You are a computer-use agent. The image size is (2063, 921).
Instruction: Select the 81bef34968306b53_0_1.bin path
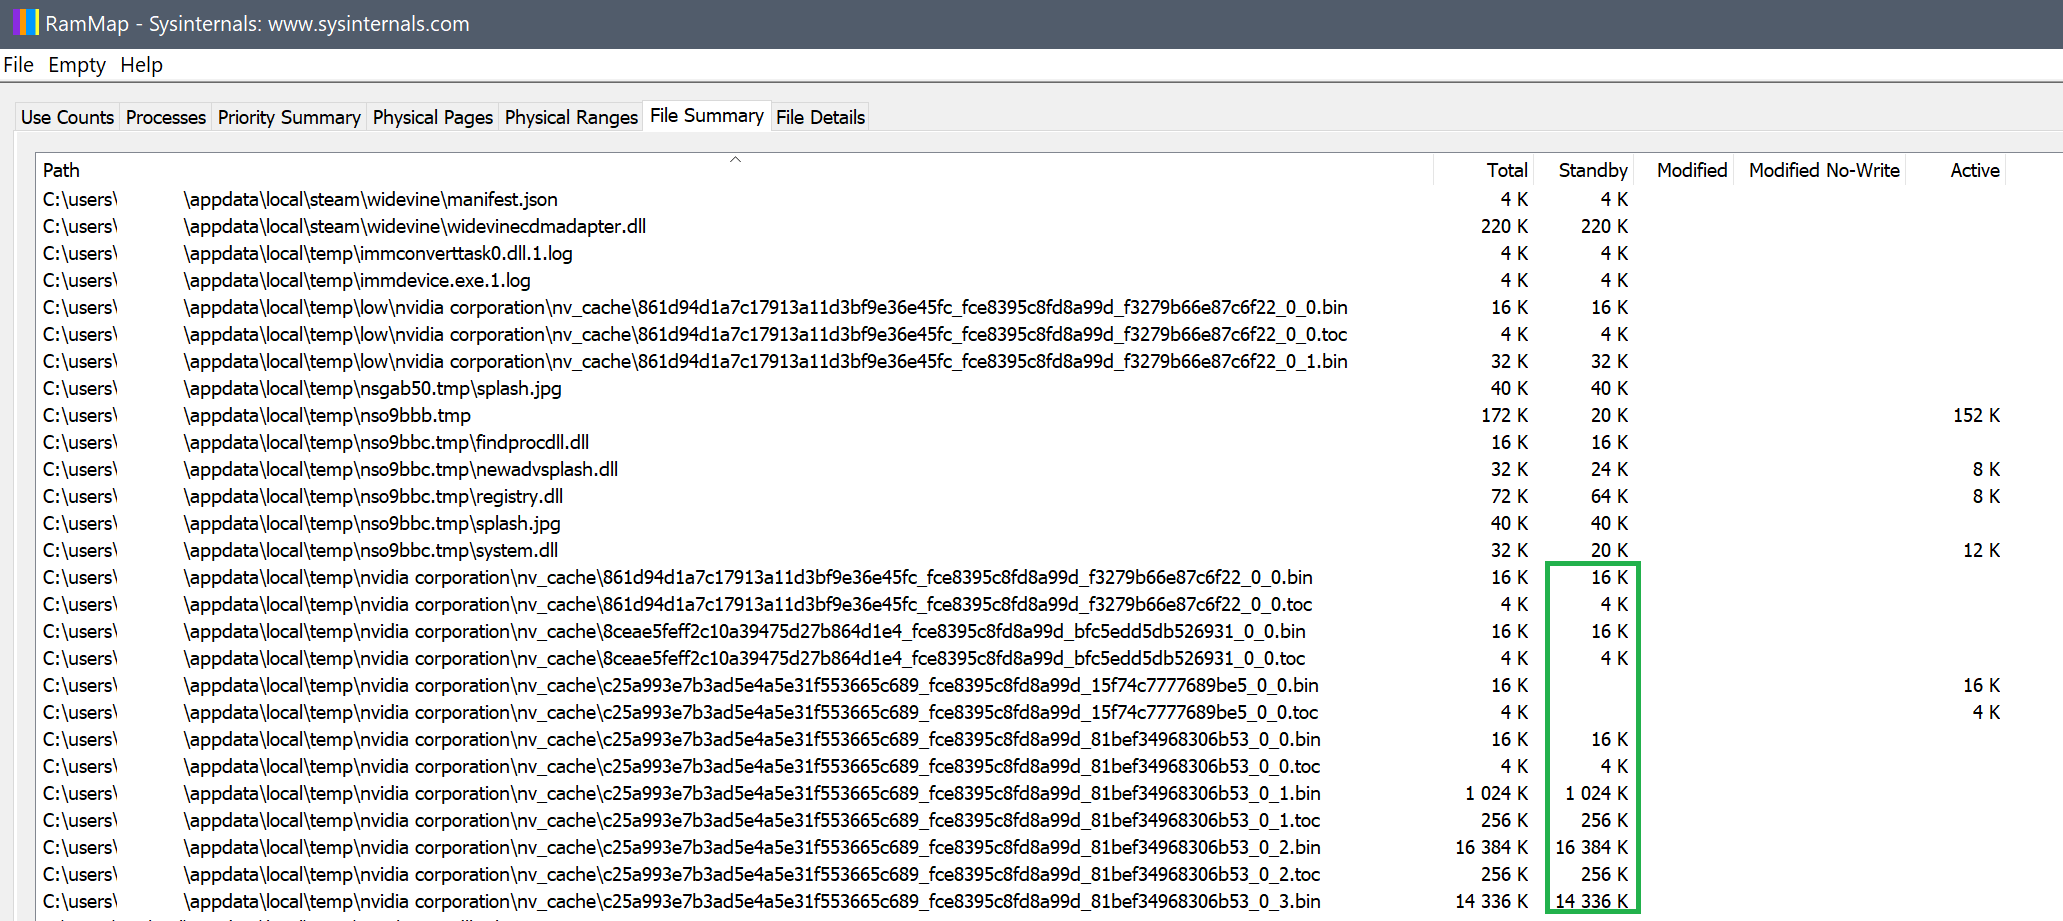pyautogui.click(x=682, y=793)
